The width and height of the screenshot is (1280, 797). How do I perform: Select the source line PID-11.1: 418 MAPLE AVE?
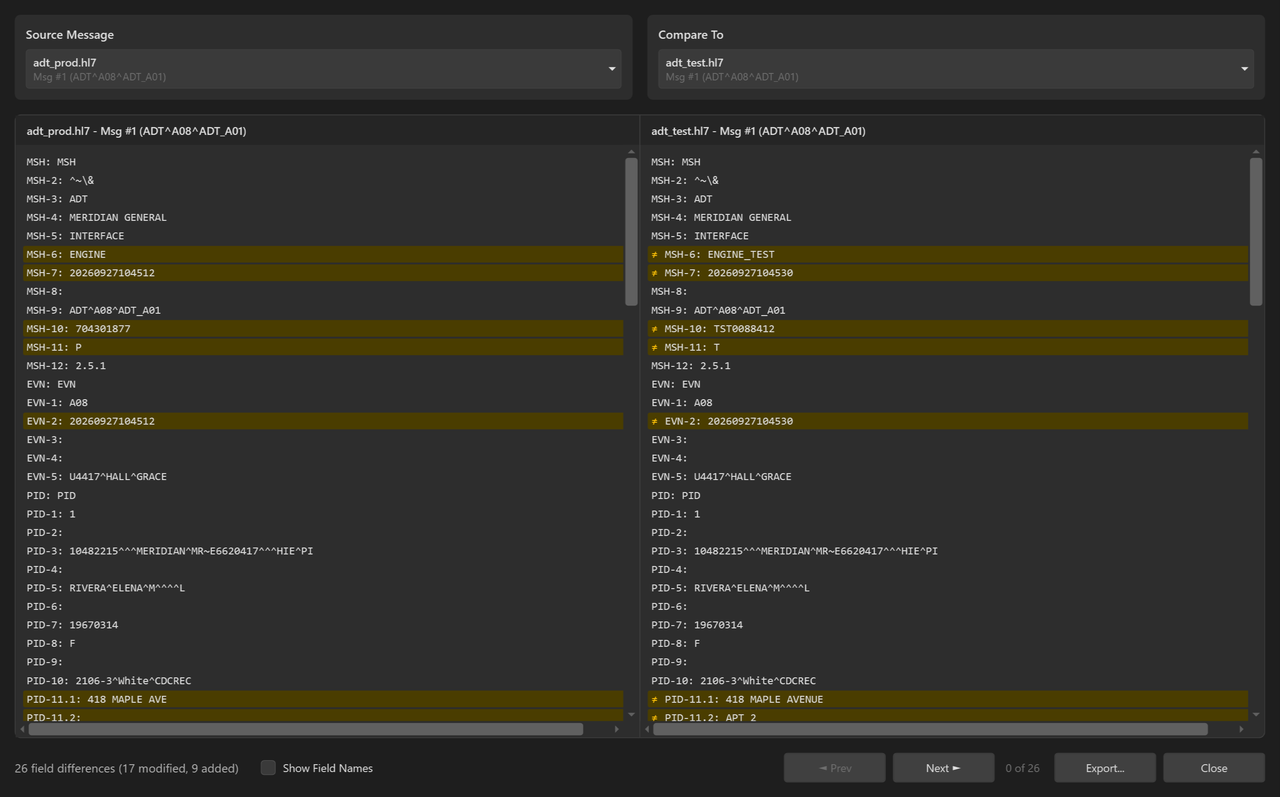pyautogui.click(x=323, y=699)
